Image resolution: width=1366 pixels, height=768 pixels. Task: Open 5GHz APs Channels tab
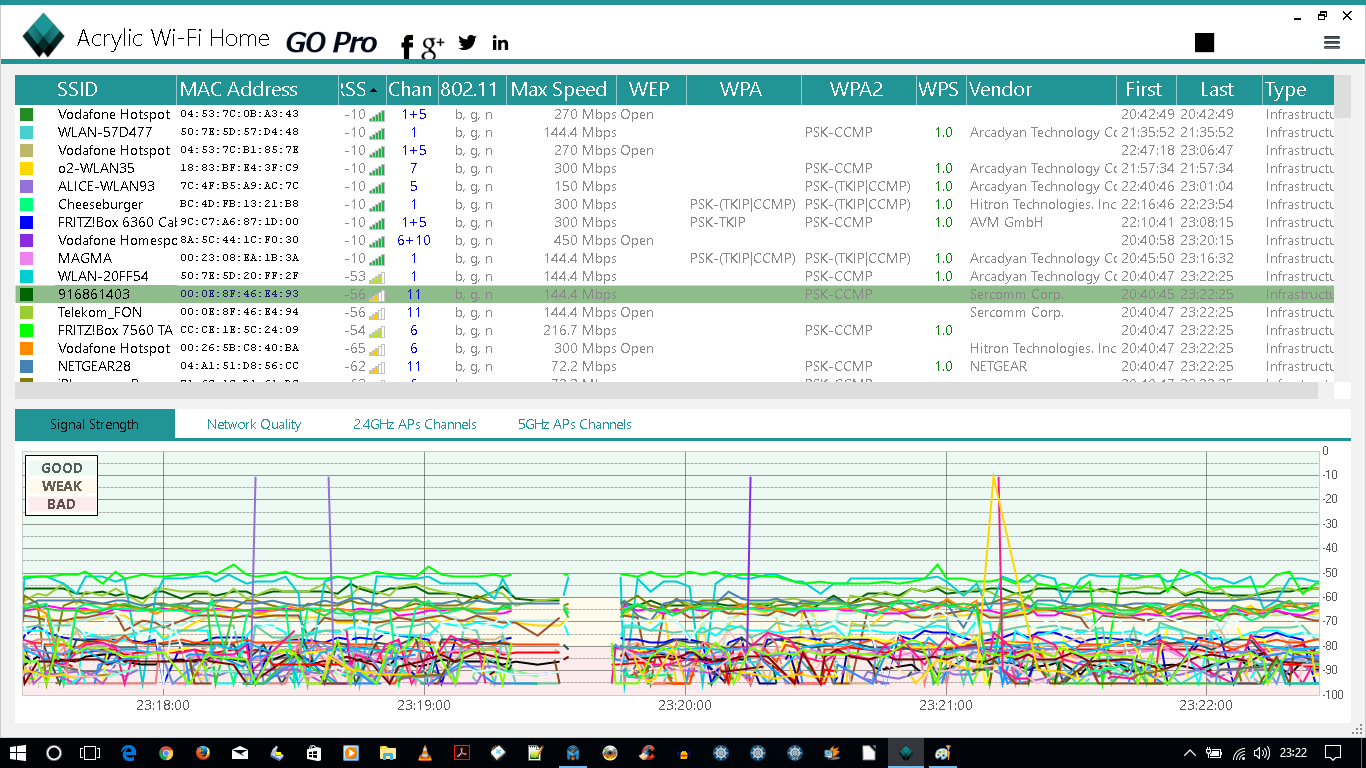[575, 424]
